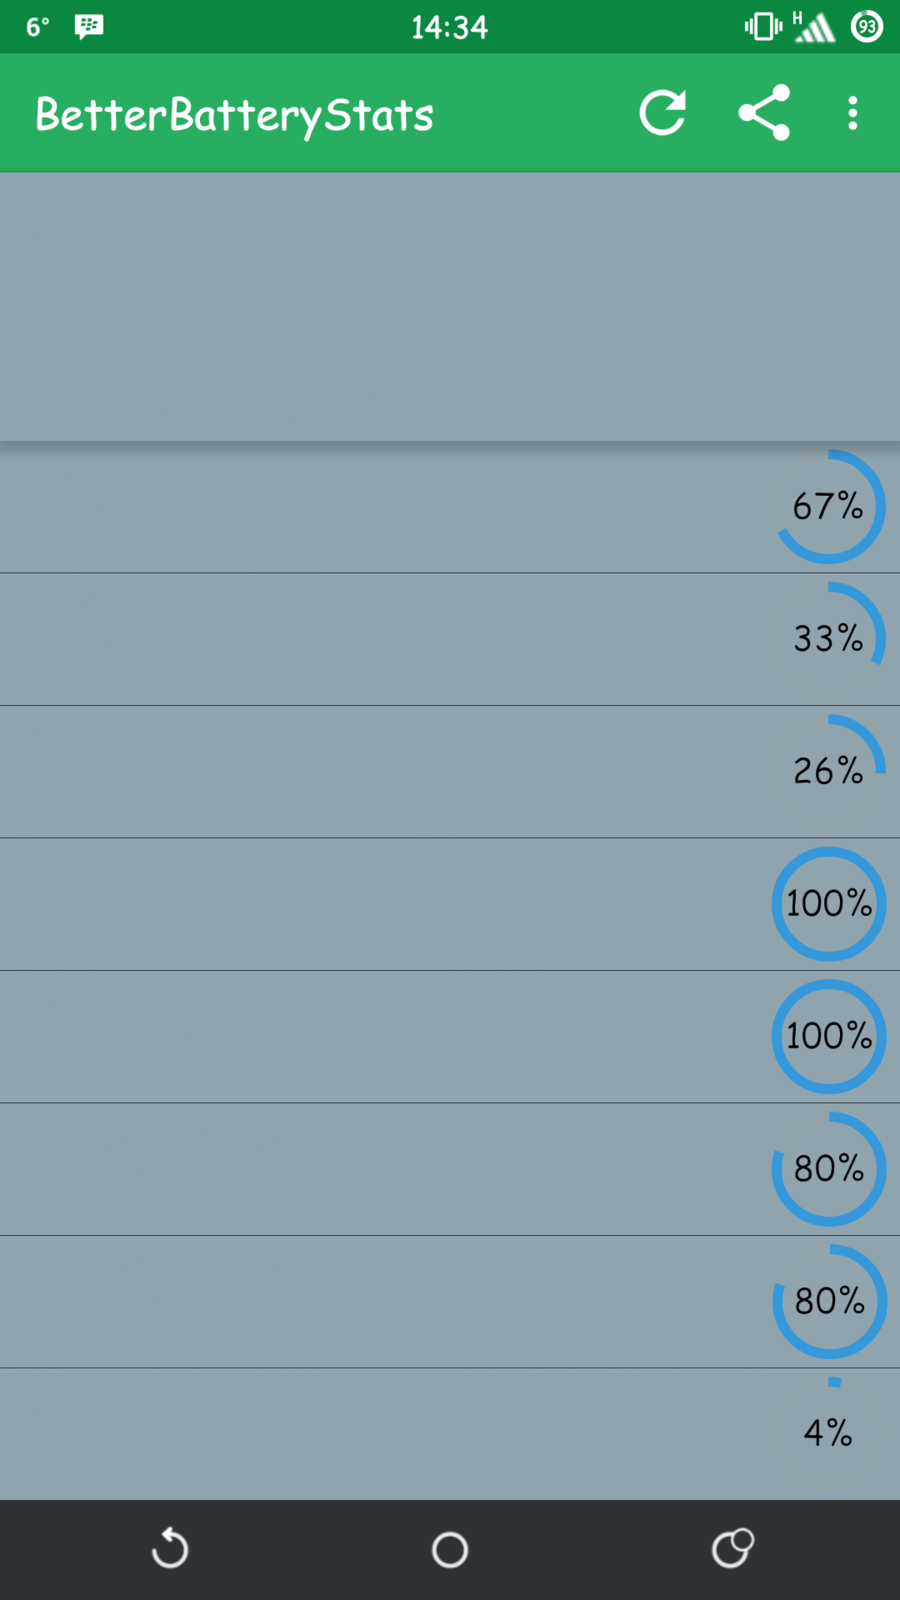
Task: Tap the home circle navigation button
Action: 450,1549
